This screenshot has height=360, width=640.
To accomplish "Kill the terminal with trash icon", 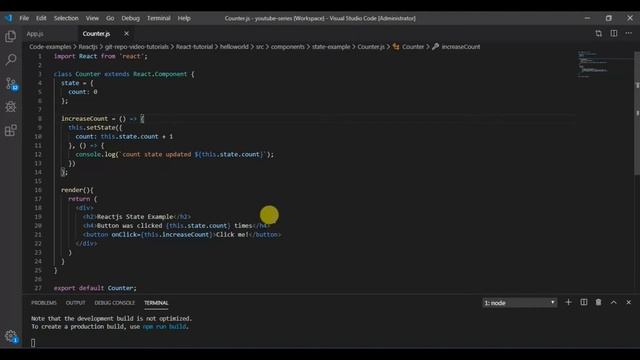I will (x=598, y=302).
